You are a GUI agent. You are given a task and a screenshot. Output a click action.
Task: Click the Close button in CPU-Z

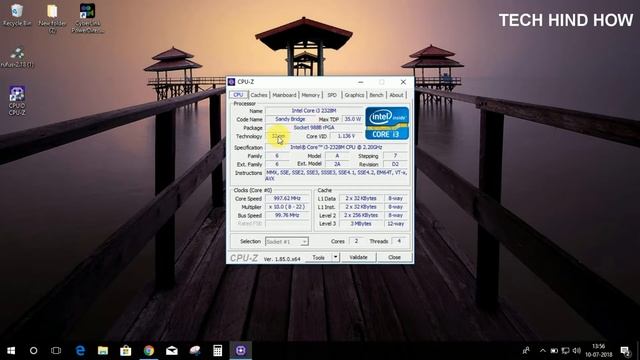394,258
